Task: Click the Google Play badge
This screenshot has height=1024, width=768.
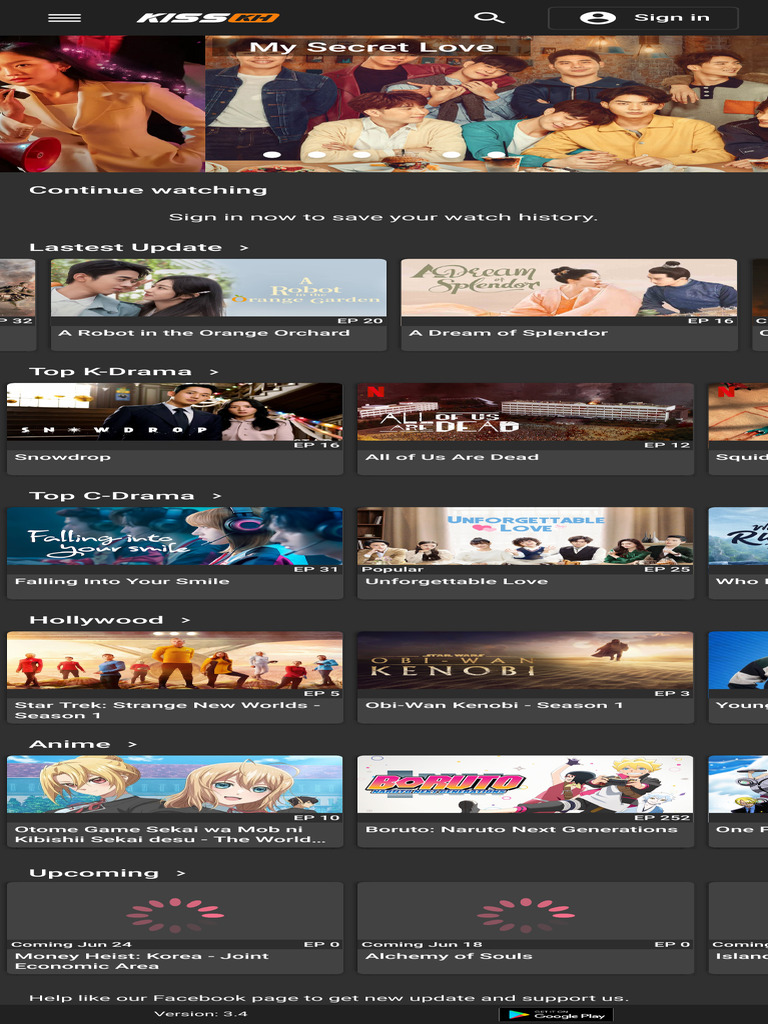Action: (556, 1015)
